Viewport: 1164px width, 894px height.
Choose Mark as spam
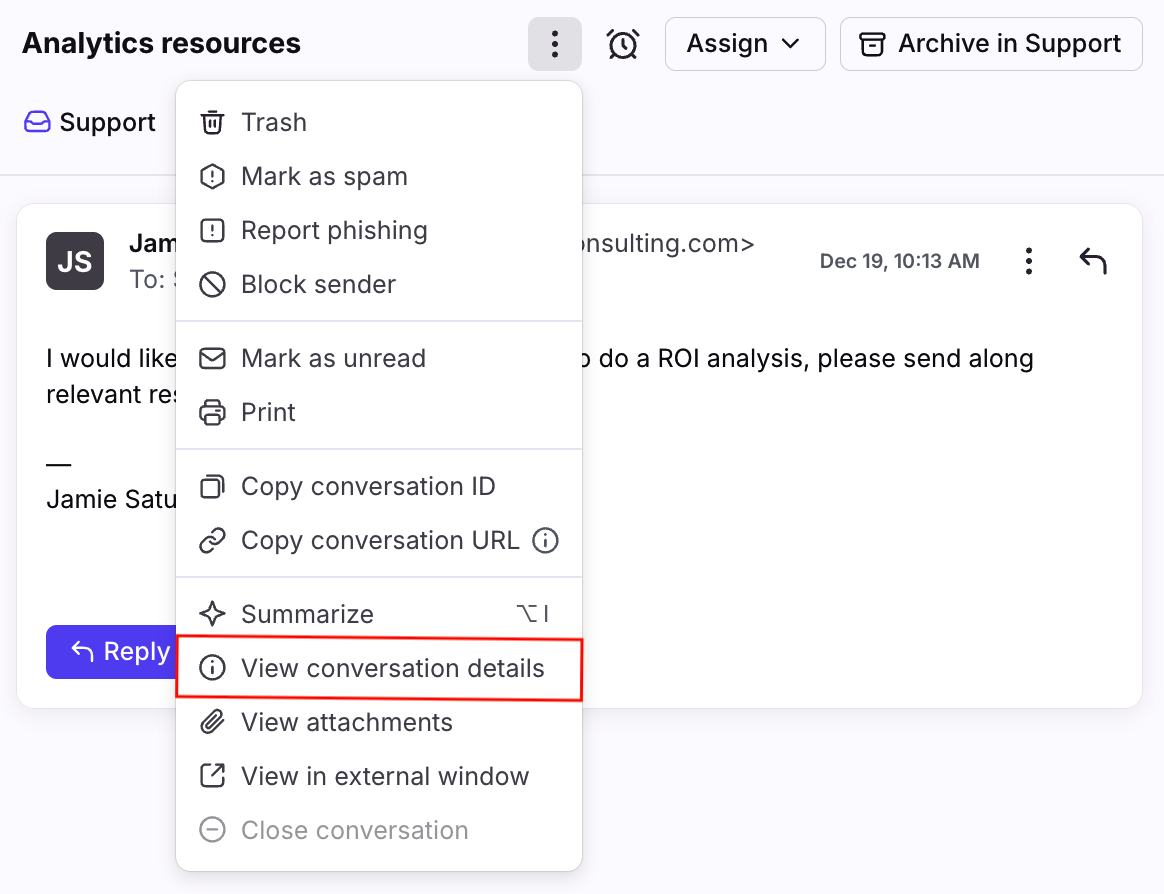(324, 177)
